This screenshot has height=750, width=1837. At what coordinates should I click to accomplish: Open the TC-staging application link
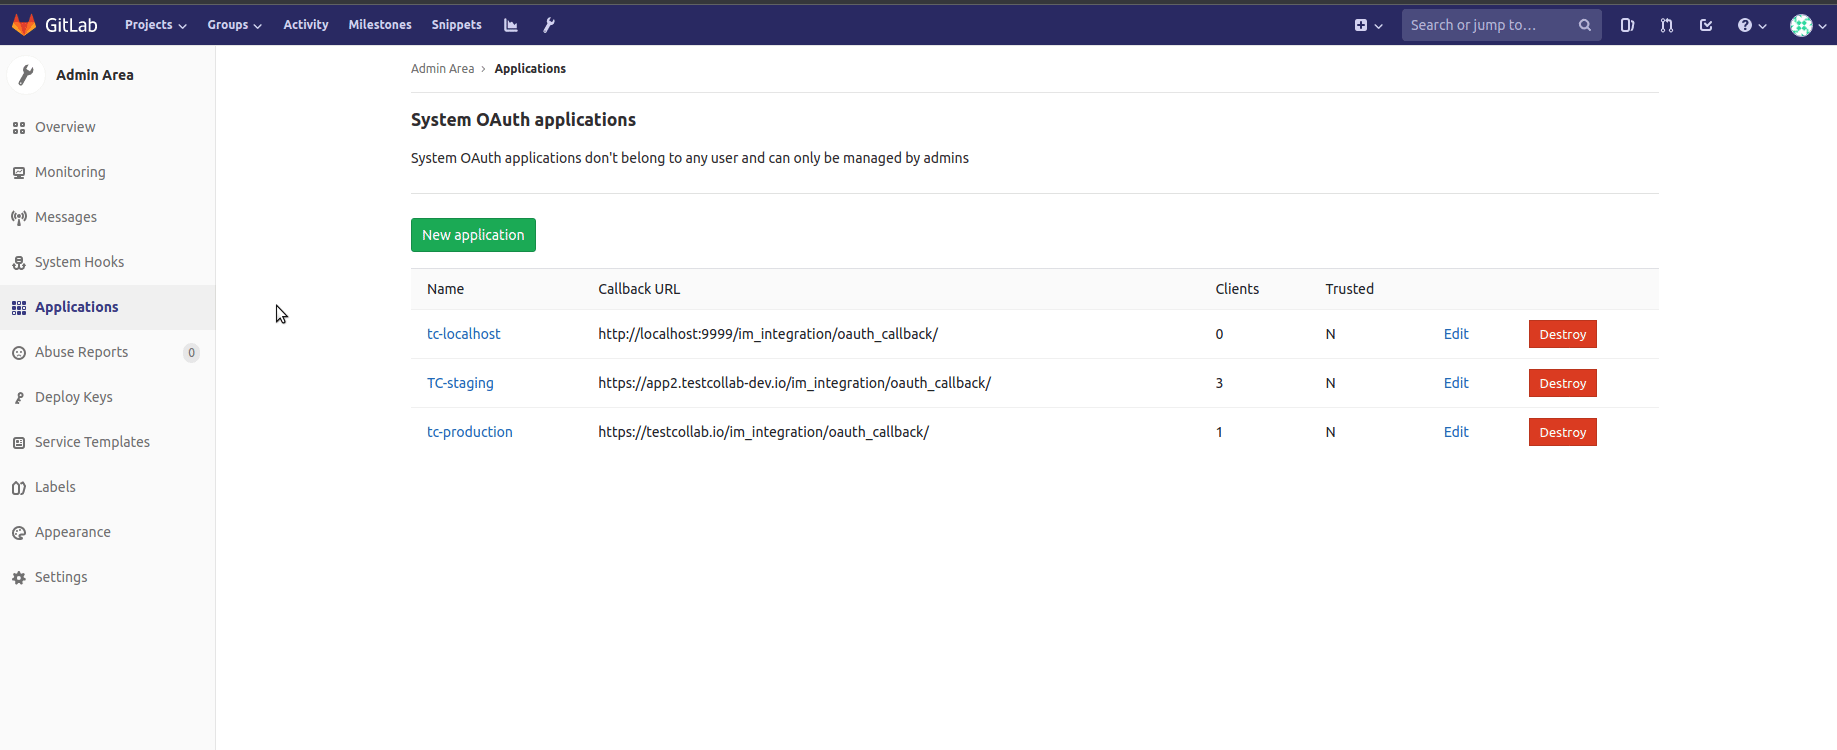460,383
